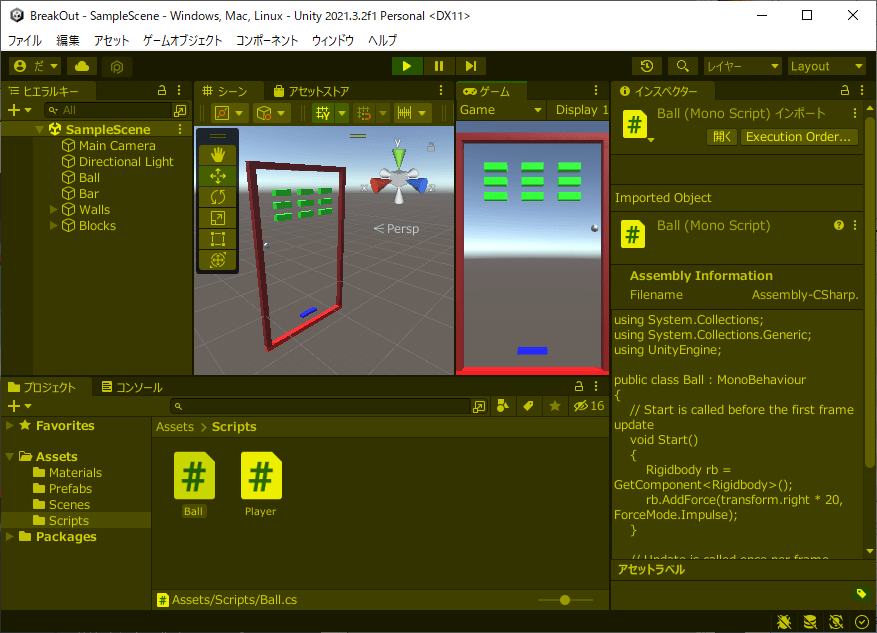This screenshot has height=633, width=877.
Task: Click the asset label tag icon
Action: [x=861, y=593]
